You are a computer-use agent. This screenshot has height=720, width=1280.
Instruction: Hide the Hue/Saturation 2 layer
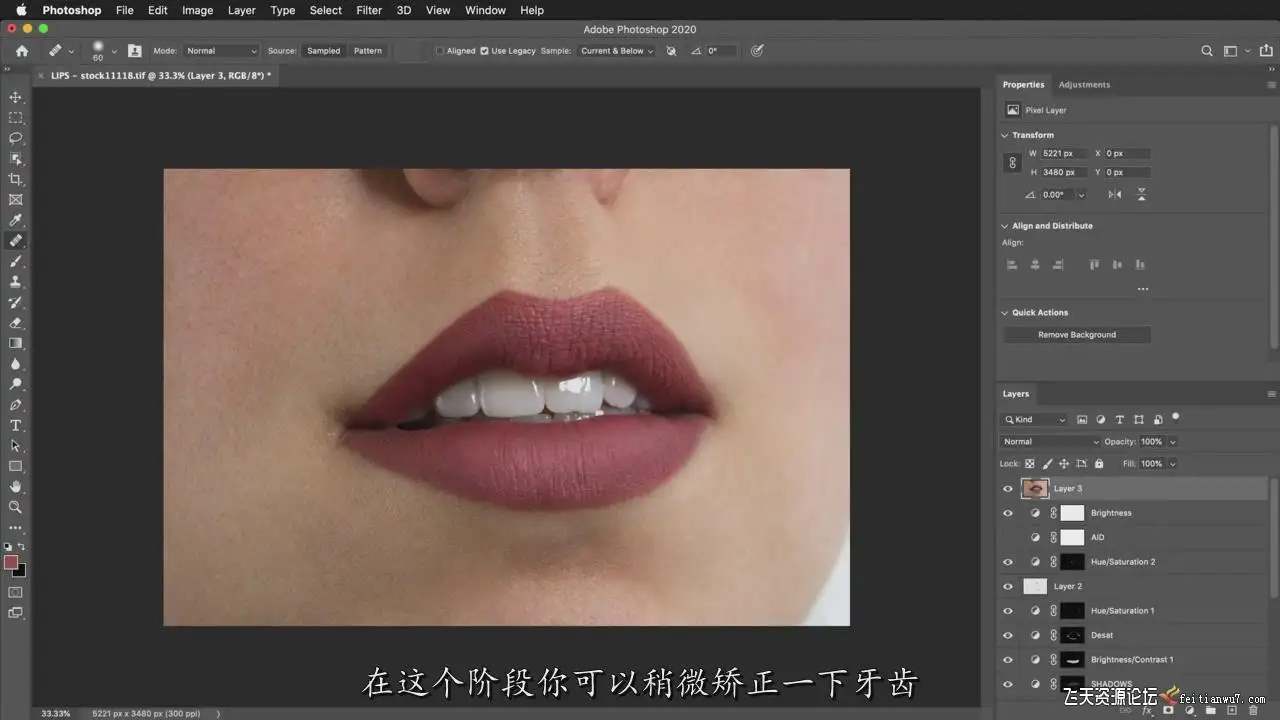[1008, 562]
